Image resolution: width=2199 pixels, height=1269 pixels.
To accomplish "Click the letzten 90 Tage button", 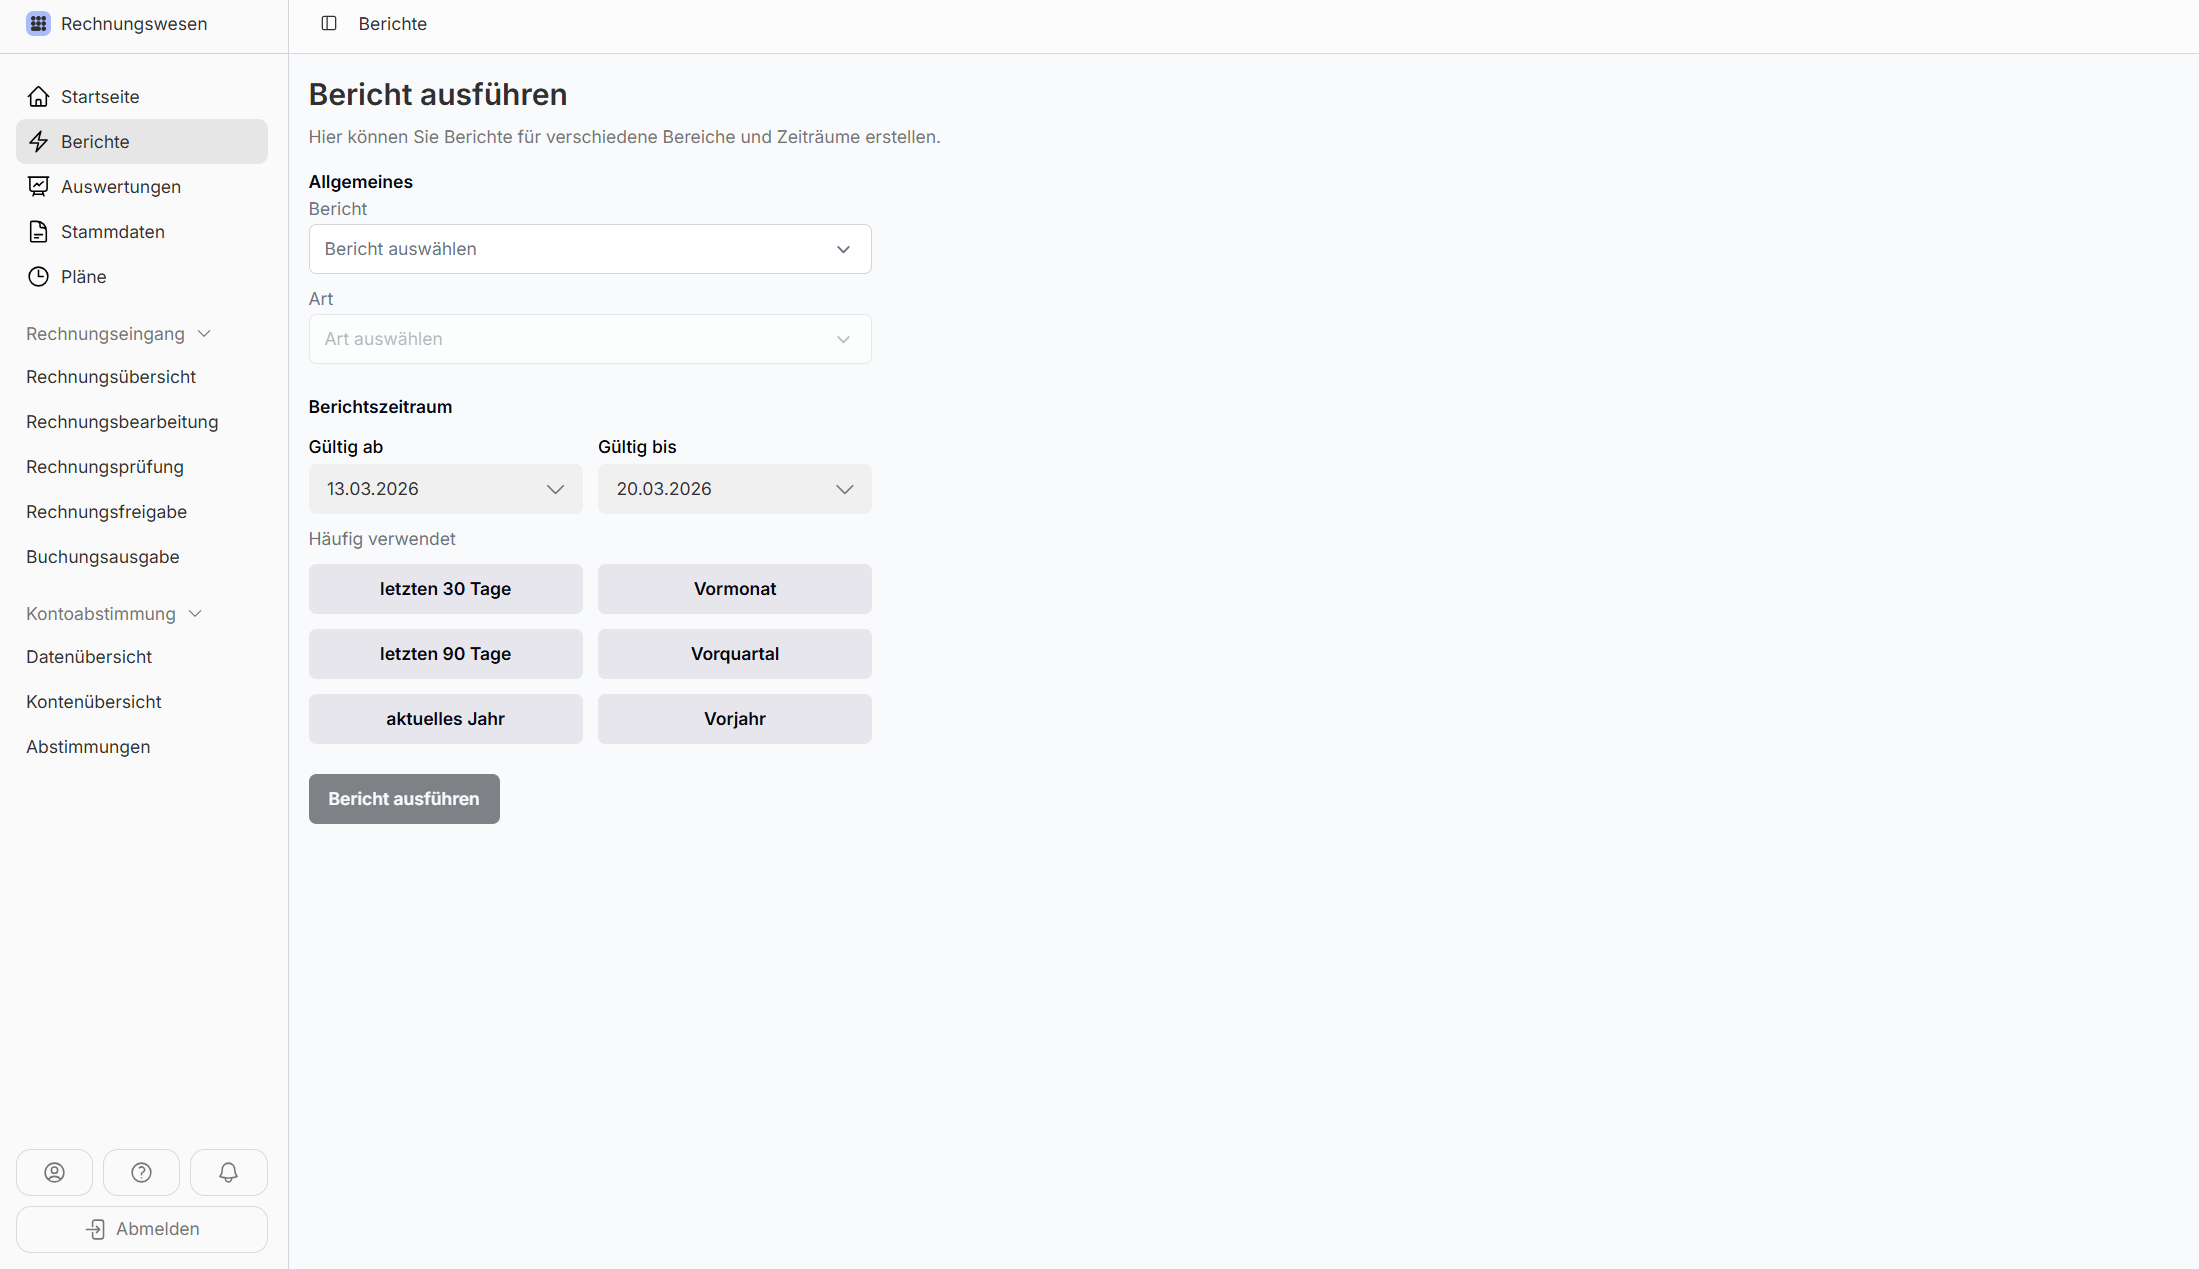I will click(x=445, y=654).
